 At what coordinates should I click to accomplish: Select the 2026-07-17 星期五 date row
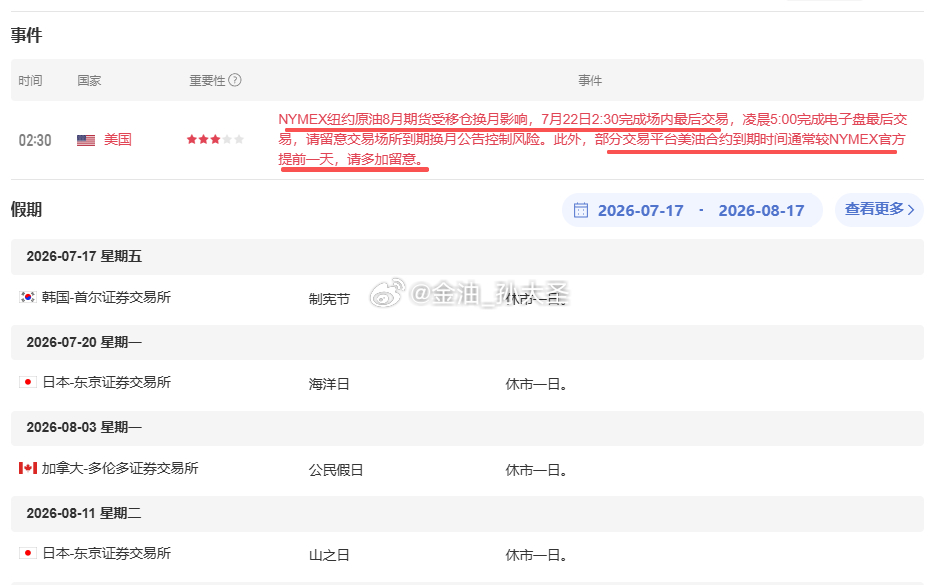pos(467,256)
